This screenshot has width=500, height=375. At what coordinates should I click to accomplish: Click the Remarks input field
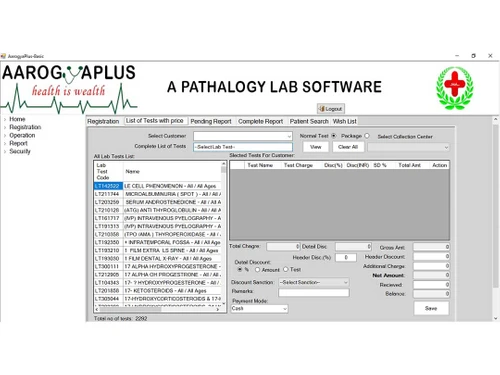tap(314, 292)
